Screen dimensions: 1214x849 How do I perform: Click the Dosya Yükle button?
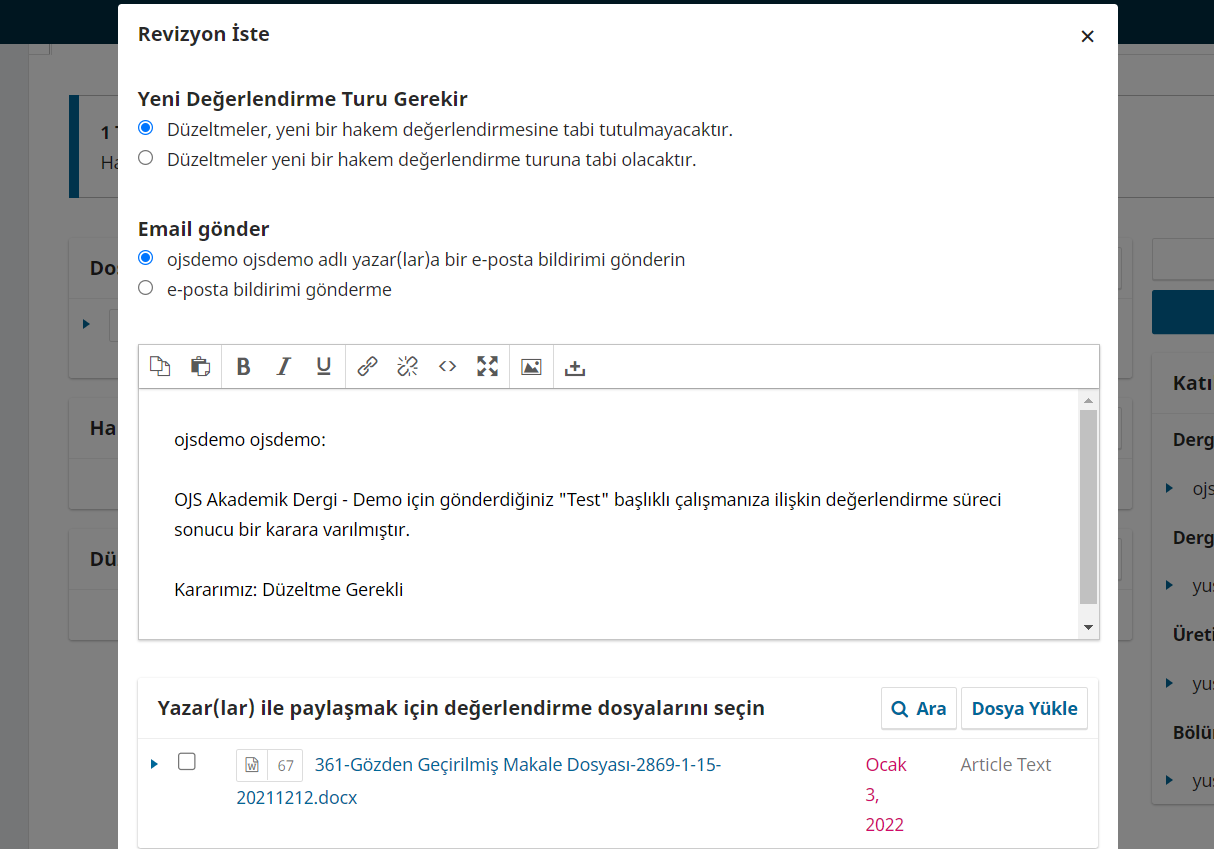1024,708
